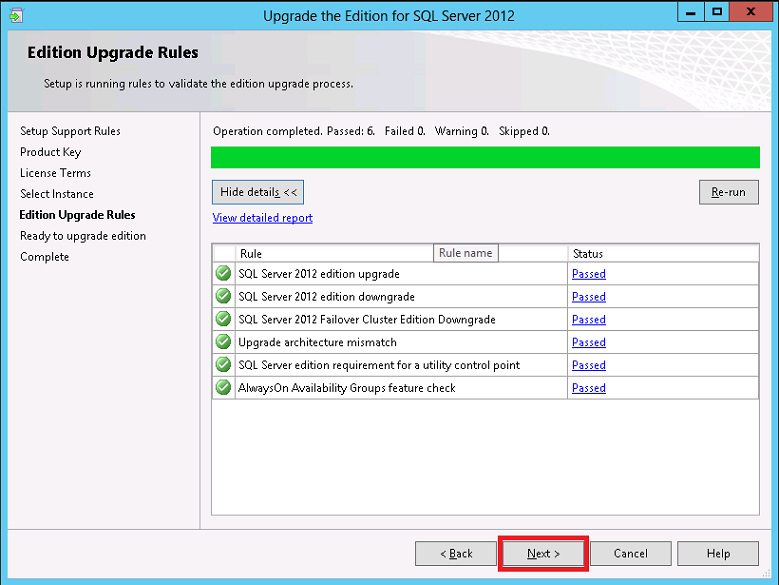
Task: Select the Complete step in sidebar
Action: [44, 257]
